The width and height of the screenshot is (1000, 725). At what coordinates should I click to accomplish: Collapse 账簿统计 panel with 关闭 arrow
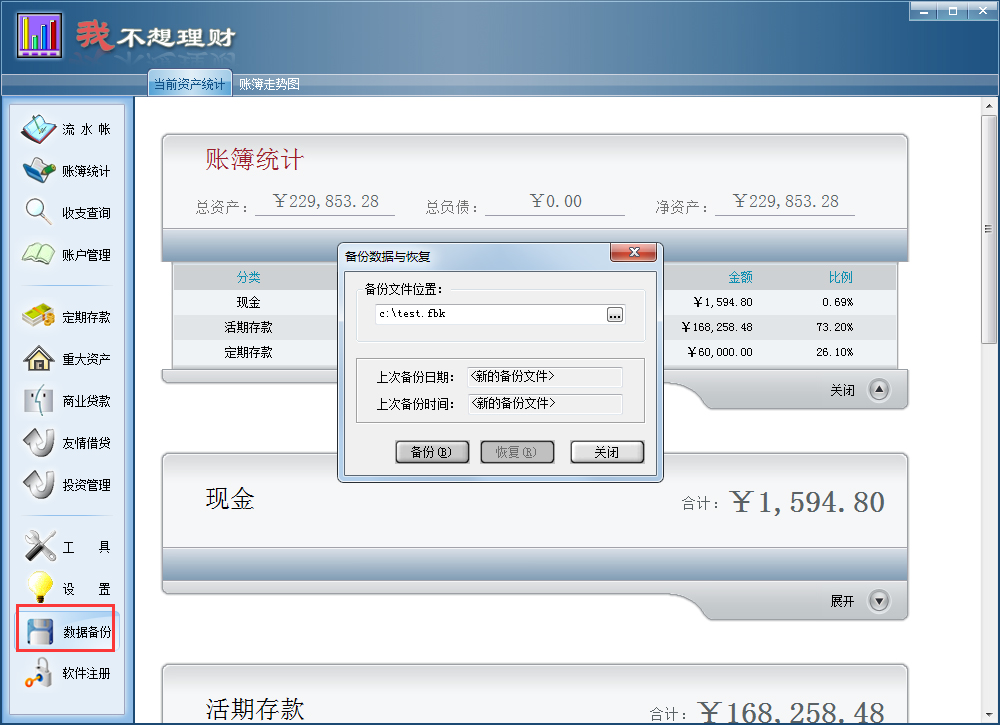(879, 390)
